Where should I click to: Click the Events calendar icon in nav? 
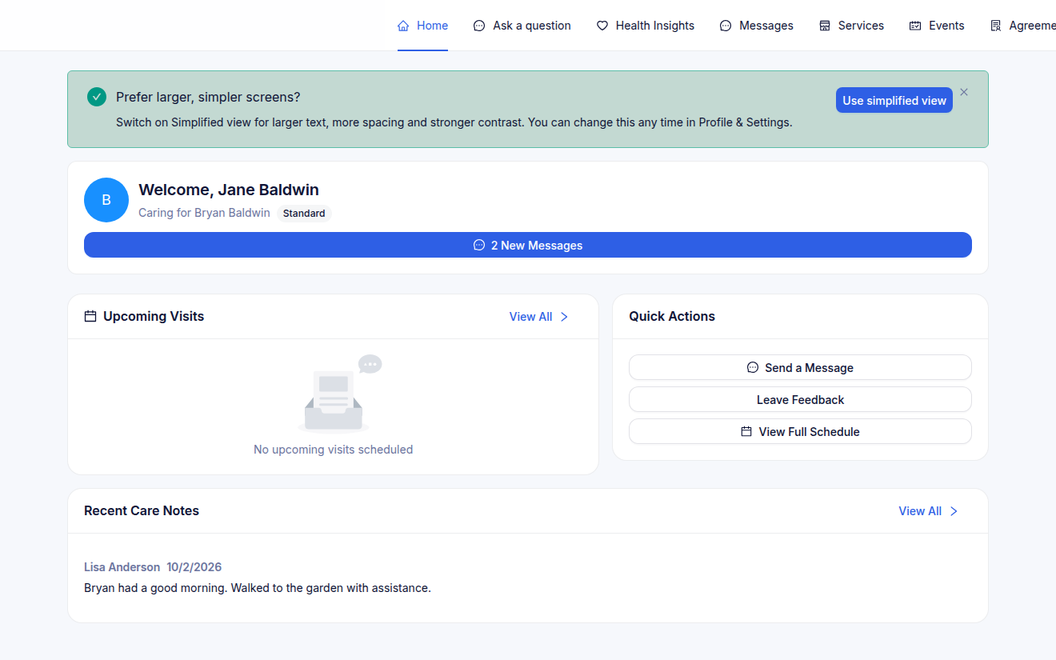pos(915,26)
